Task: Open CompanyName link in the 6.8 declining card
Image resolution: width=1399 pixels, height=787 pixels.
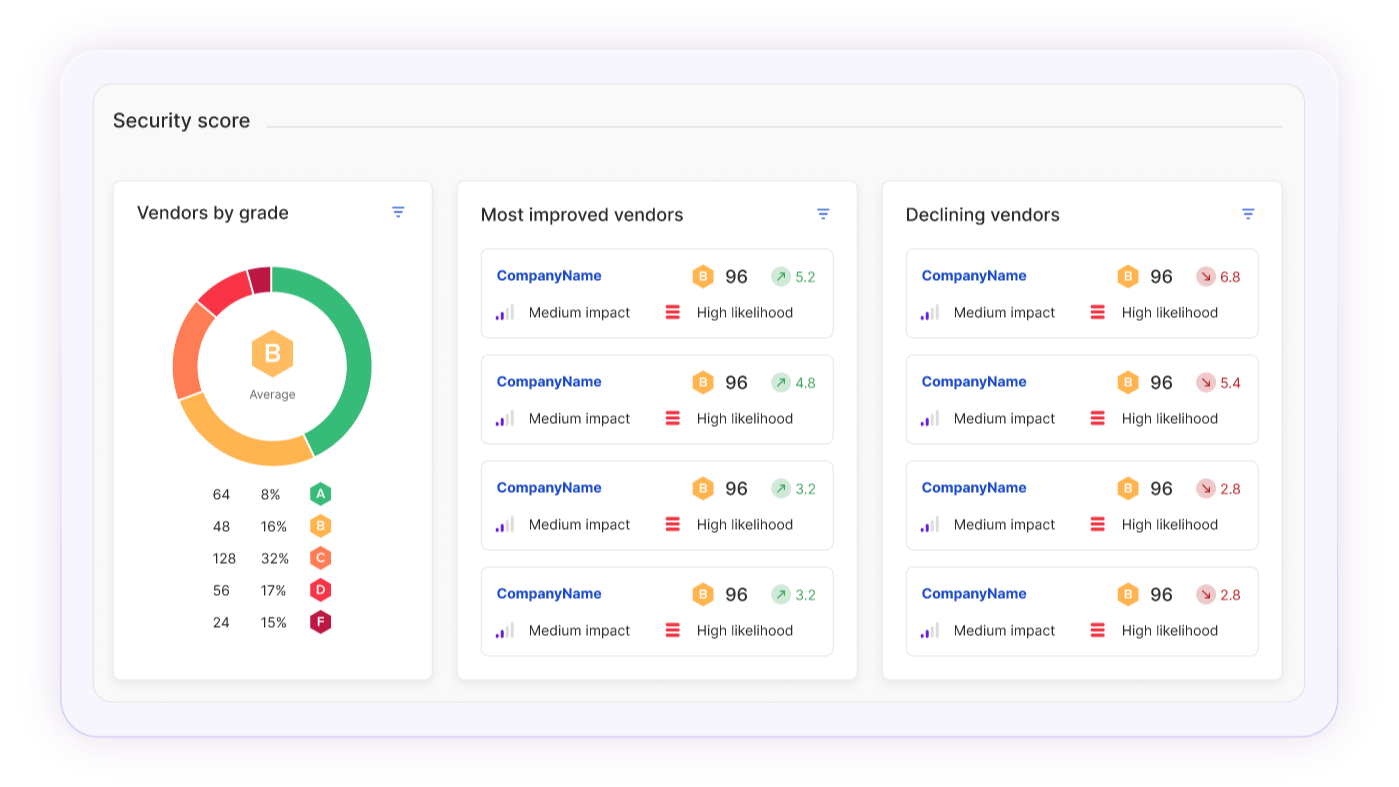Action: pos(974,276)
